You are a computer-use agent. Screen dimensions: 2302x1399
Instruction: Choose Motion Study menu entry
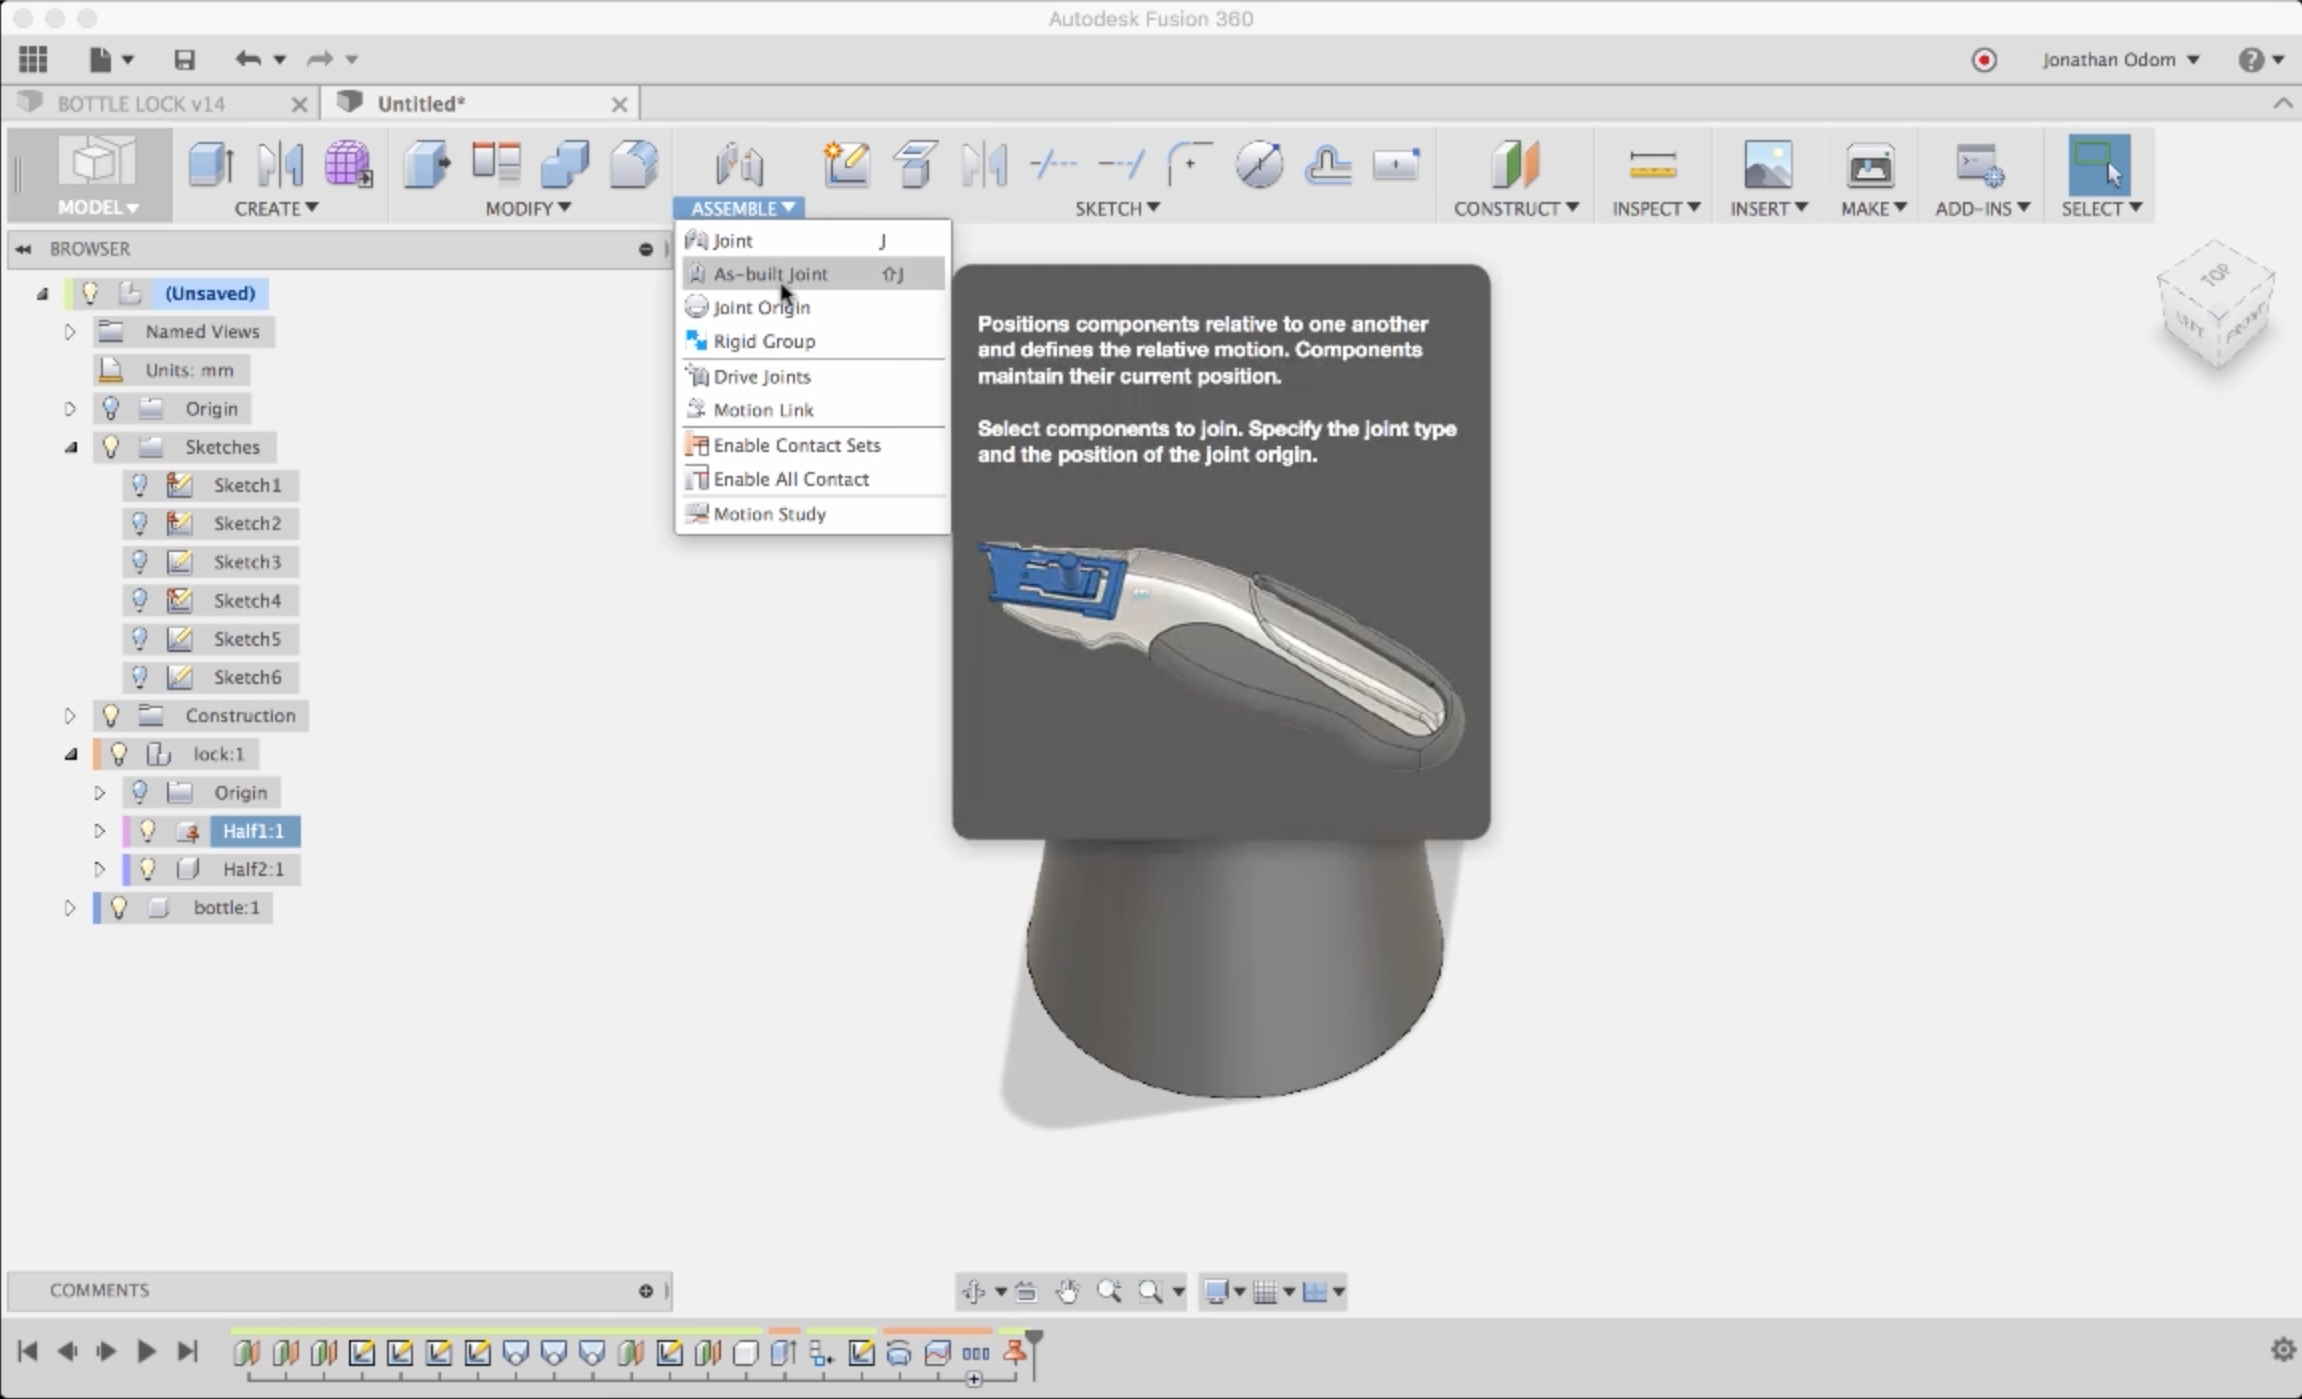click(x=769, y=514)
